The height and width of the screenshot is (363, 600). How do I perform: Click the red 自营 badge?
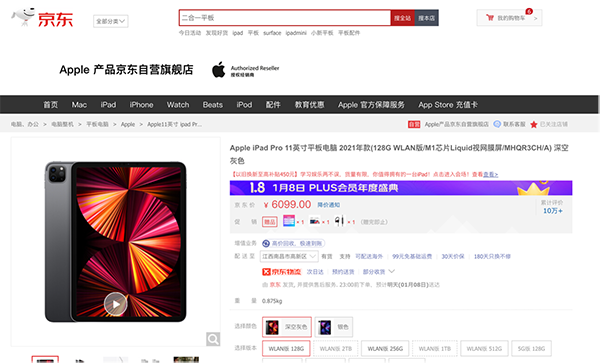click(414, 124)
